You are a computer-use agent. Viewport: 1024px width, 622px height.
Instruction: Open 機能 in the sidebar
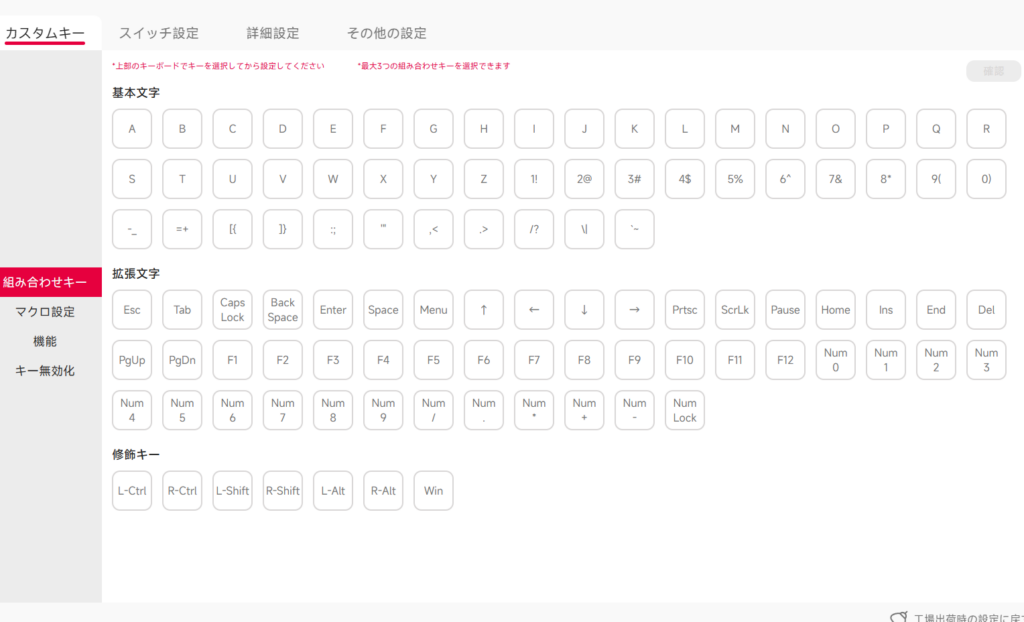tap(45, 341)
